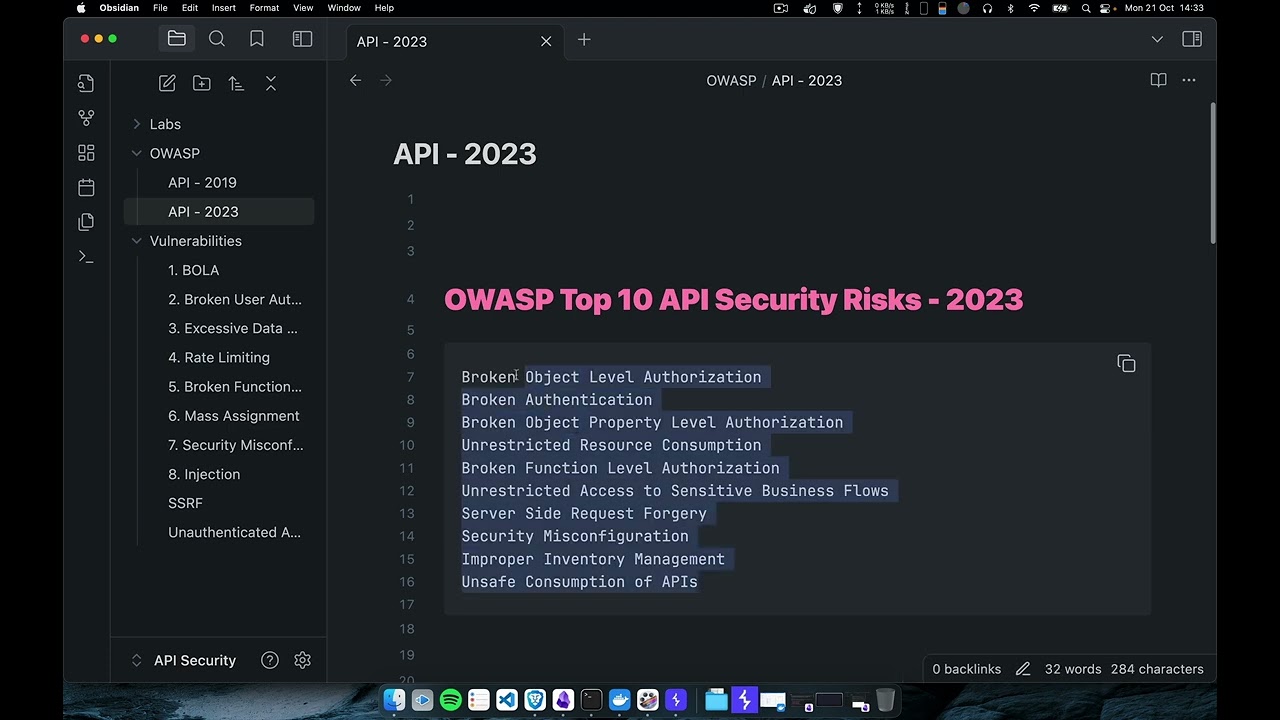Open the View menu

click(303, 8)
